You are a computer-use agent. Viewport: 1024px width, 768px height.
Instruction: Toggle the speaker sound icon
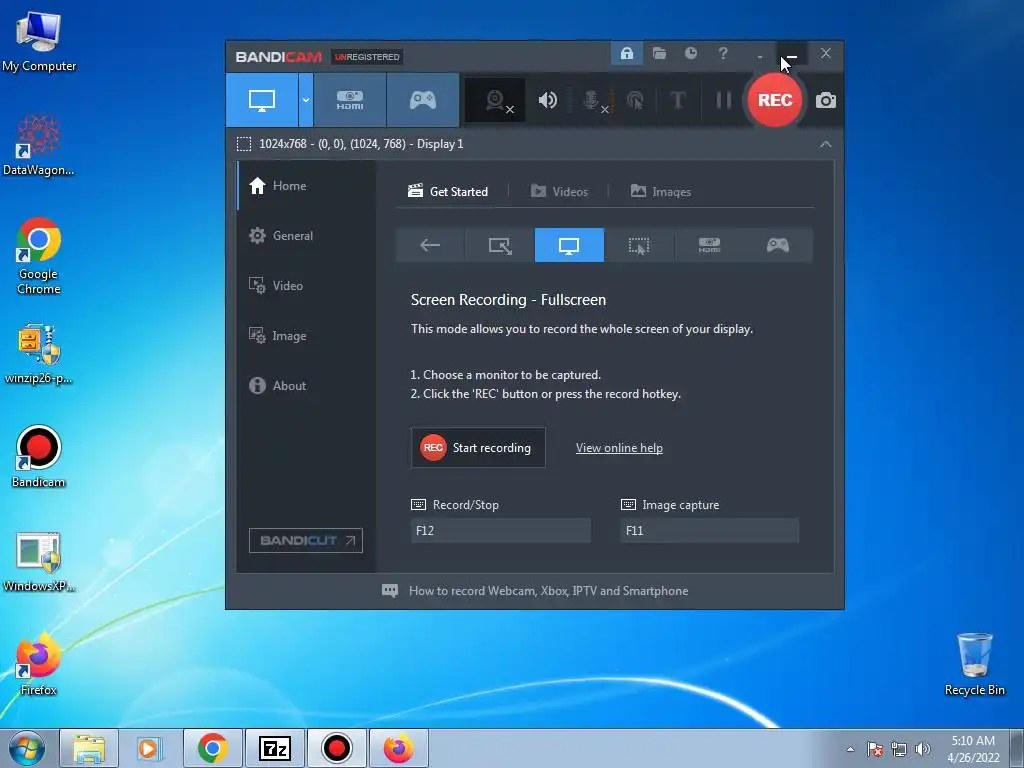[547, 100]
